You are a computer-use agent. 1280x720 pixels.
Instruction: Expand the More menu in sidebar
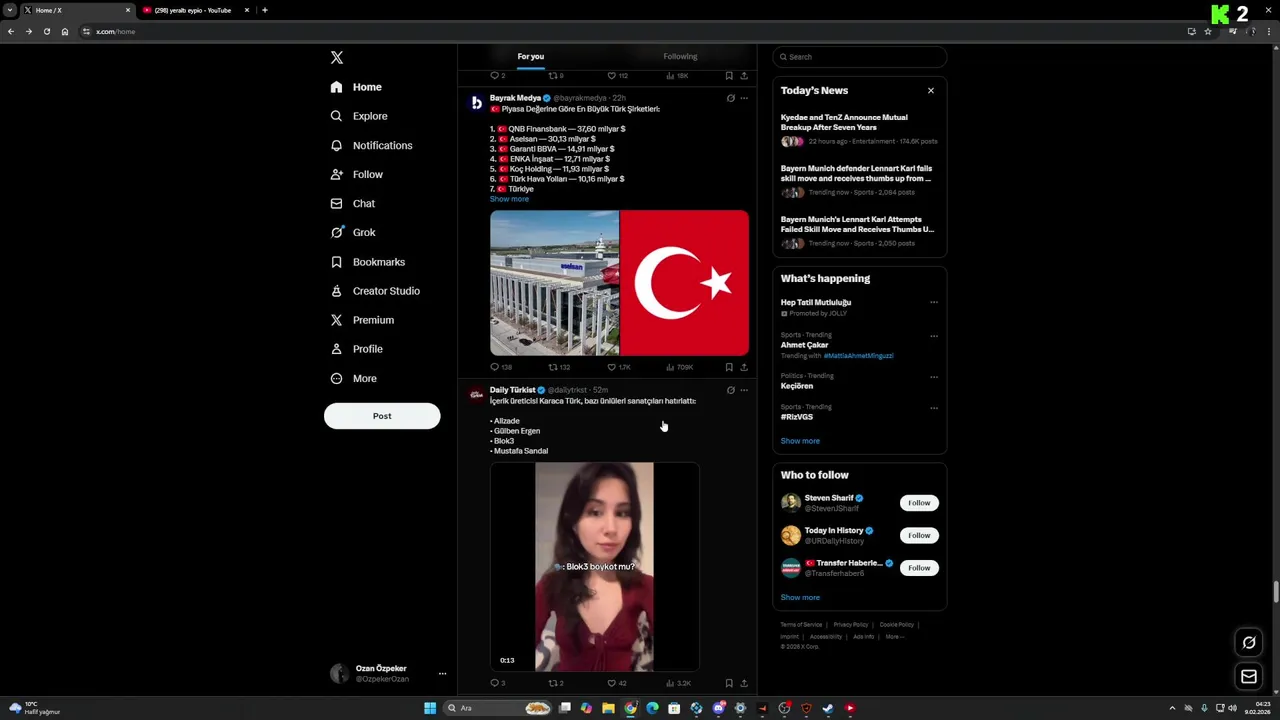point(354,378)
